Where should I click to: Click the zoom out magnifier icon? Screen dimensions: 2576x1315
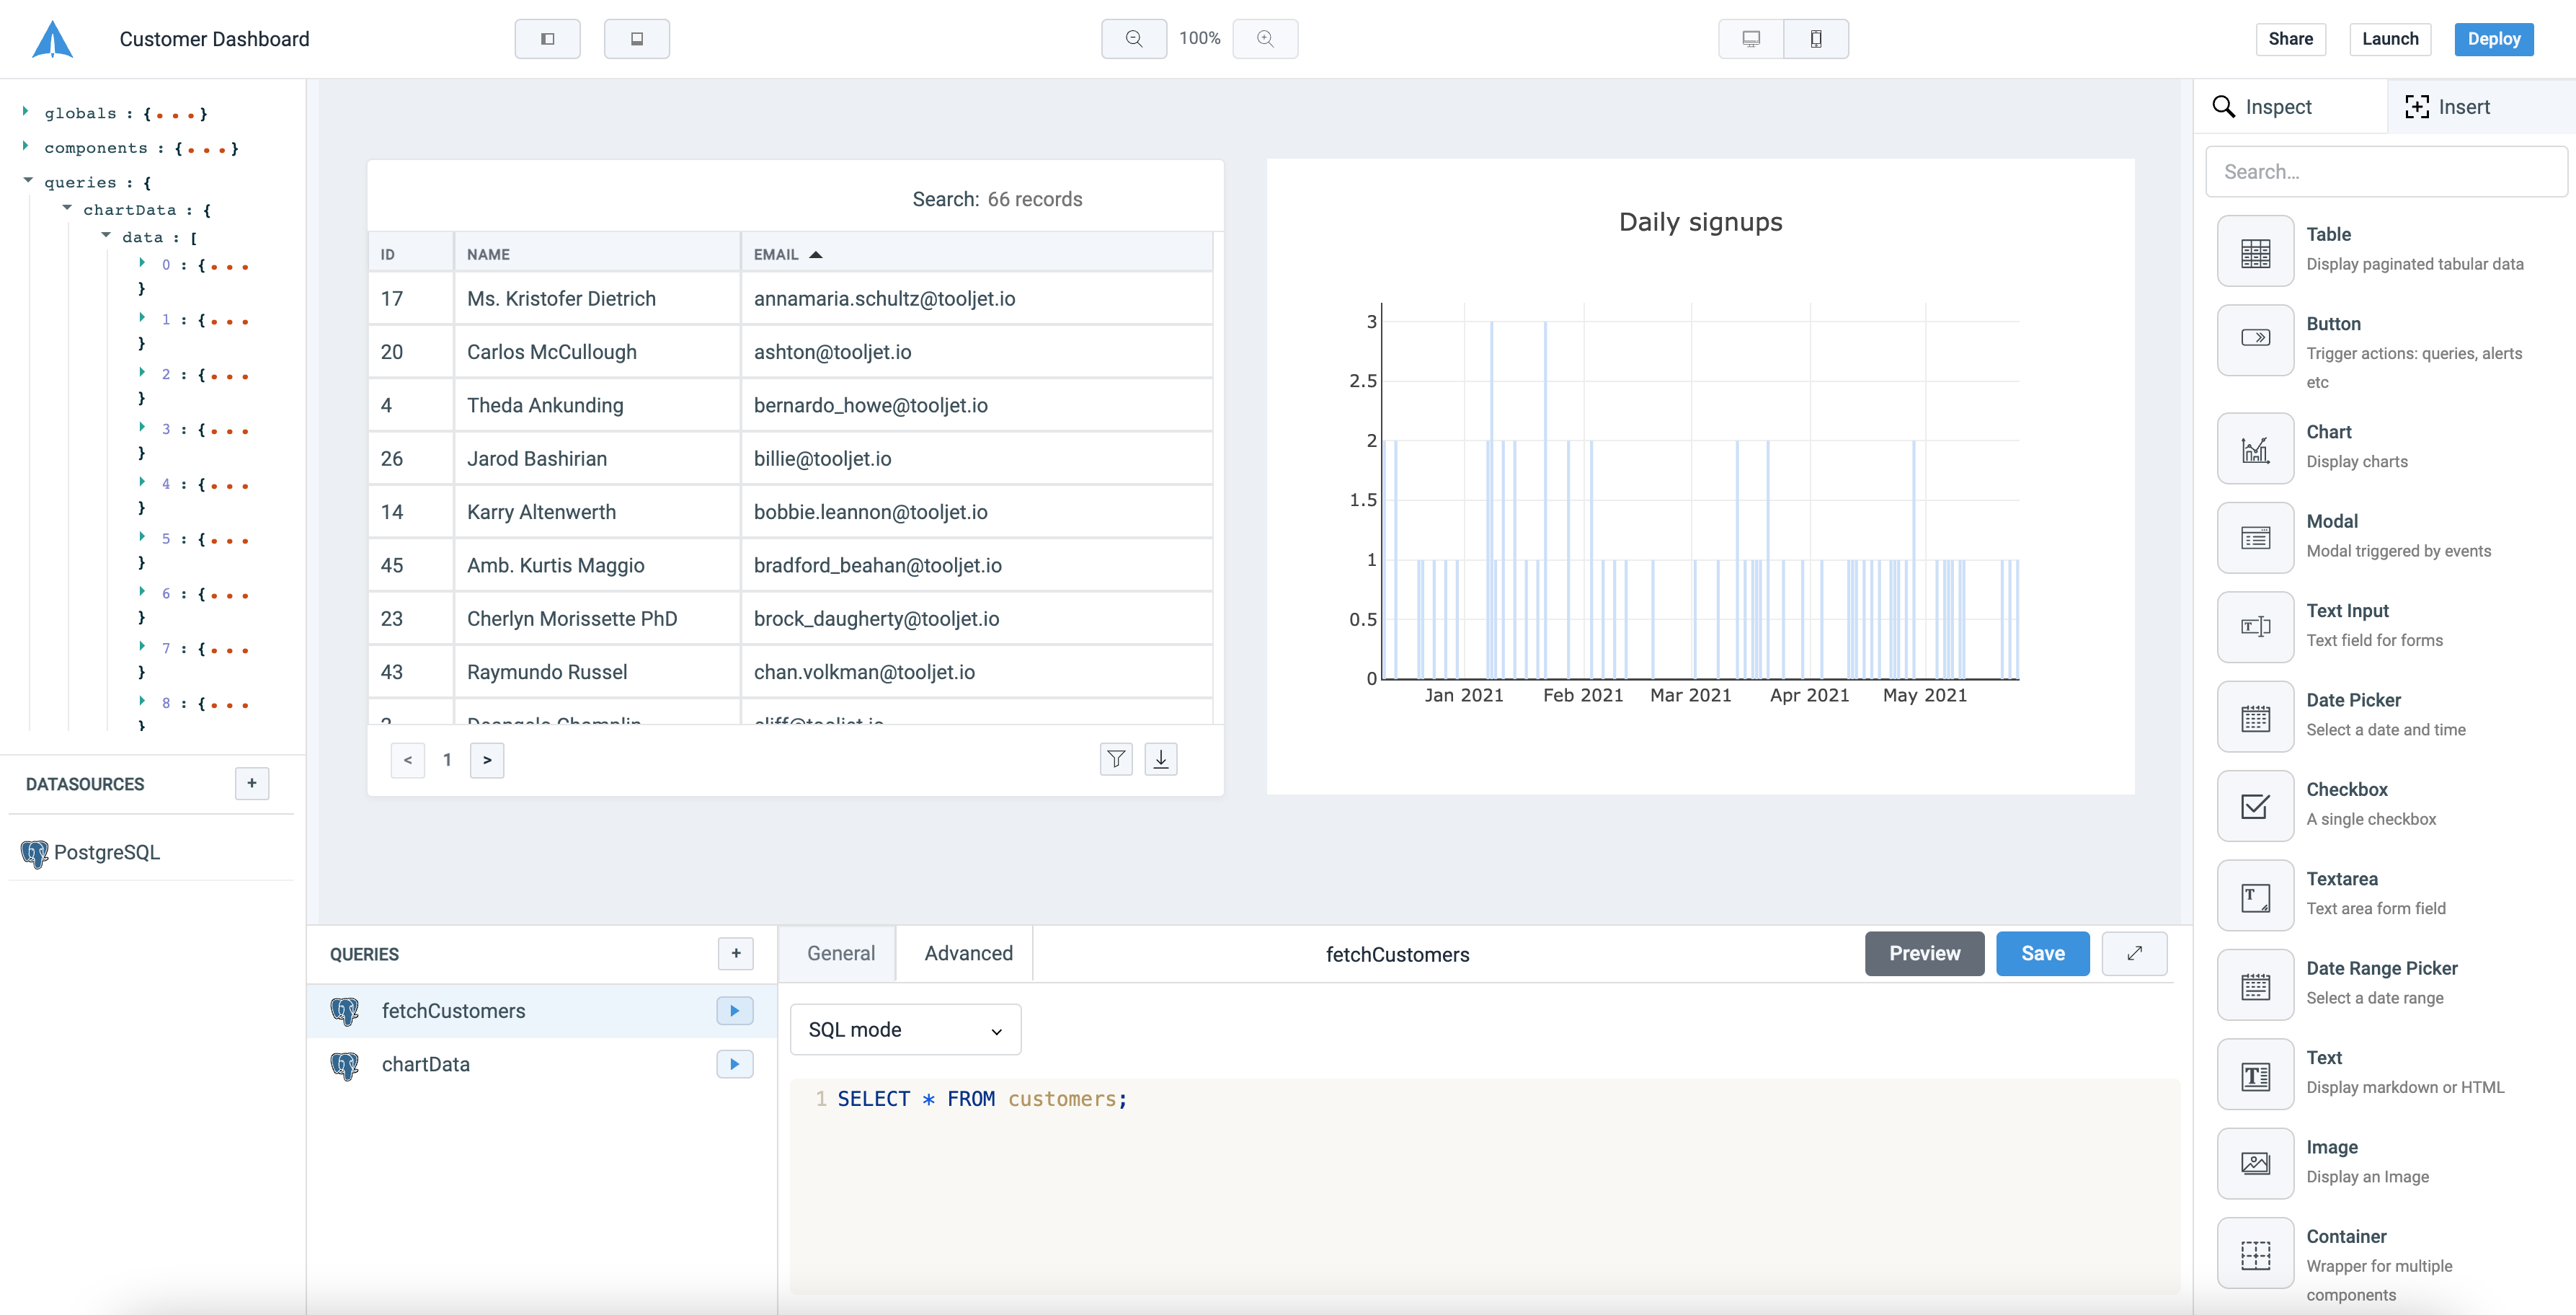[x=1133, y=39]
